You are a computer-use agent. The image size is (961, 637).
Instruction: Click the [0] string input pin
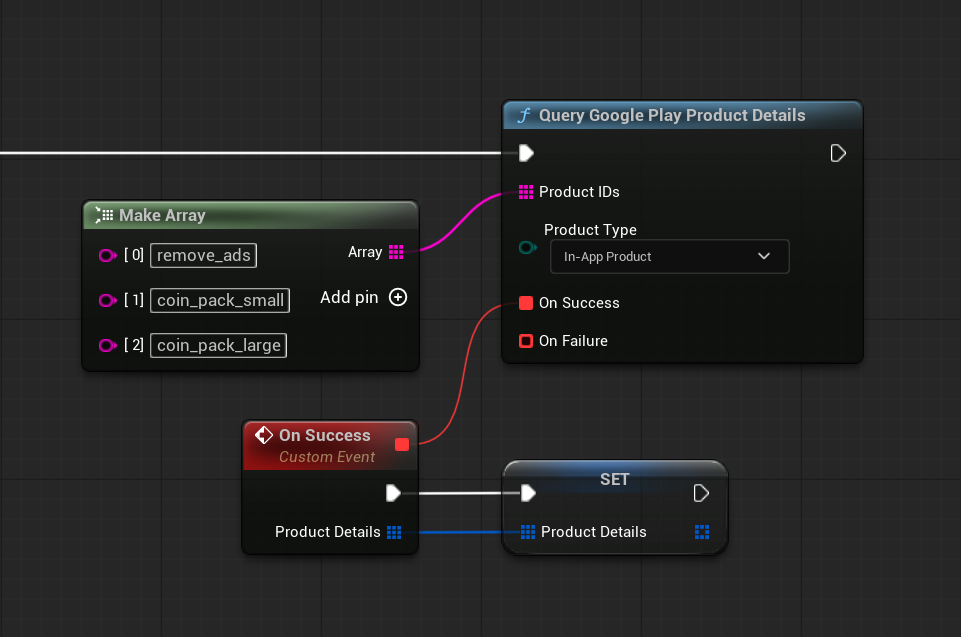(108, 255)
